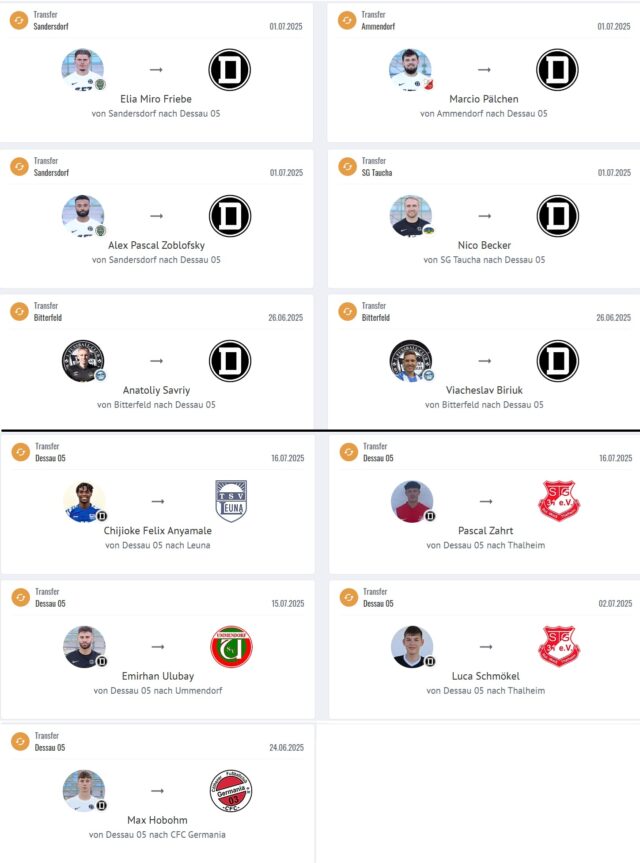640x863 pixels.
Task: Open Marcio Pälchen player photo
Action: click(x=411, y=70)
